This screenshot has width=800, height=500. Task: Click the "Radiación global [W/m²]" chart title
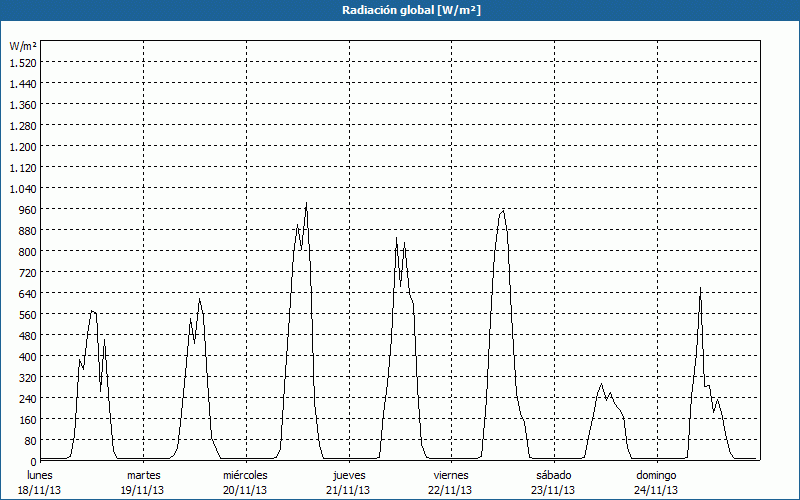(399, 10)
